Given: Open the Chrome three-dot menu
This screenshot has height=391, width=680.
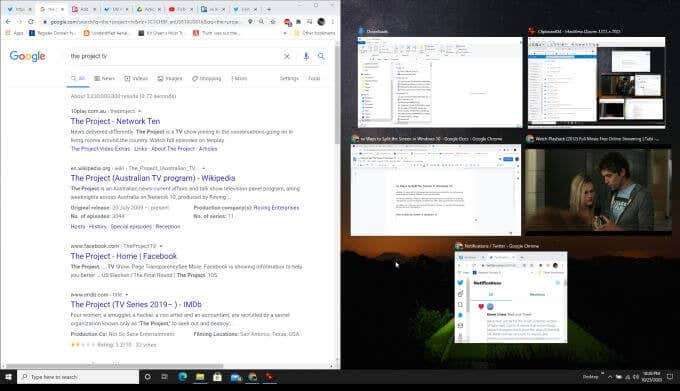Looking at the screenshot, I should click(333, 21).
